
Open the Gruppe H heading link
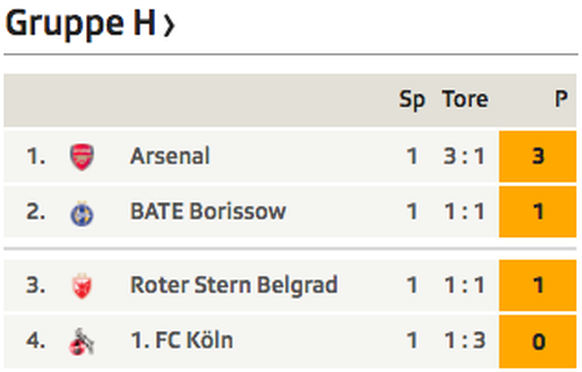81,24
